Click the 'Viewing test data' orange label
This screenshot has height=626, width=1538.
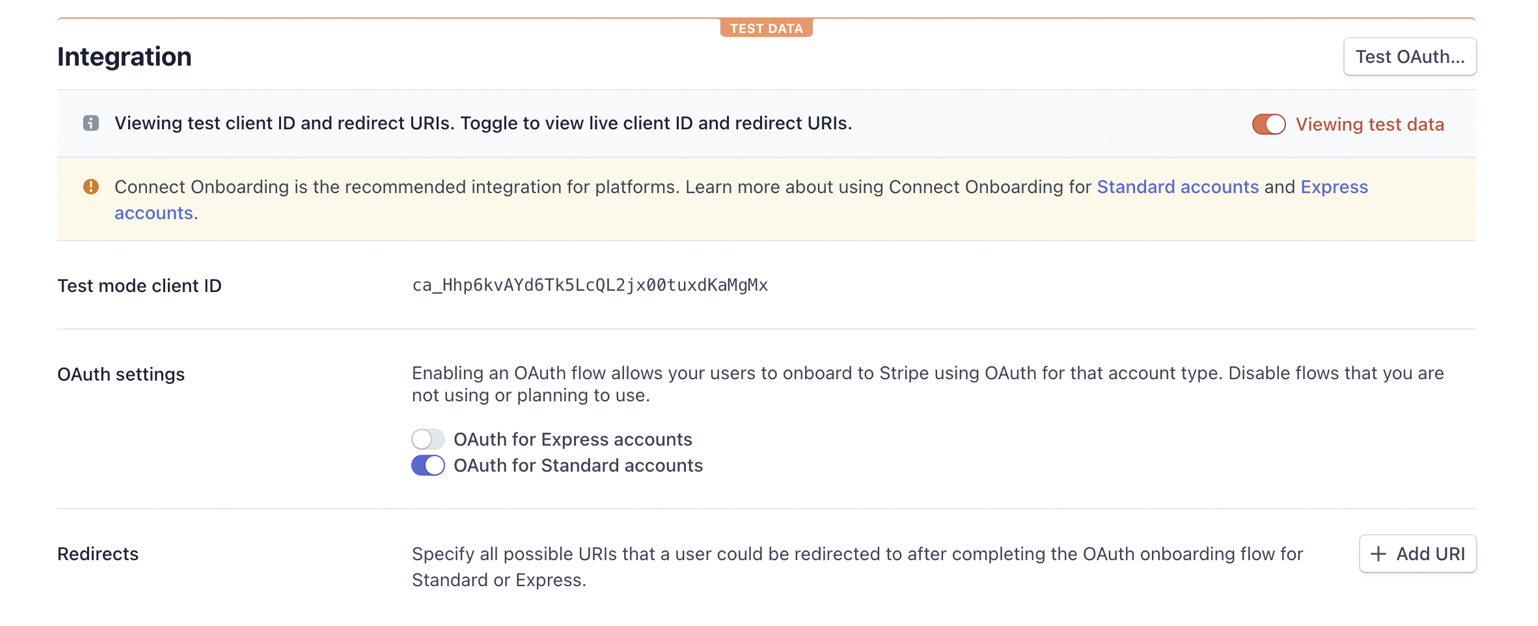(x=1369, y=124)
